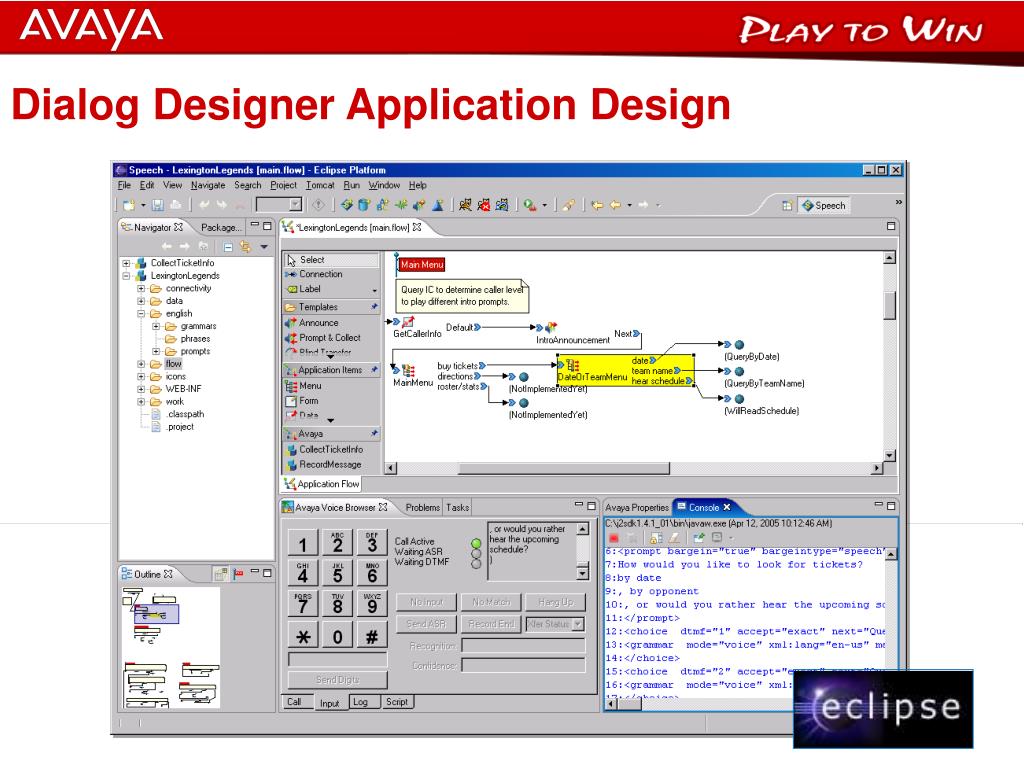Click the No Match button

491,602
